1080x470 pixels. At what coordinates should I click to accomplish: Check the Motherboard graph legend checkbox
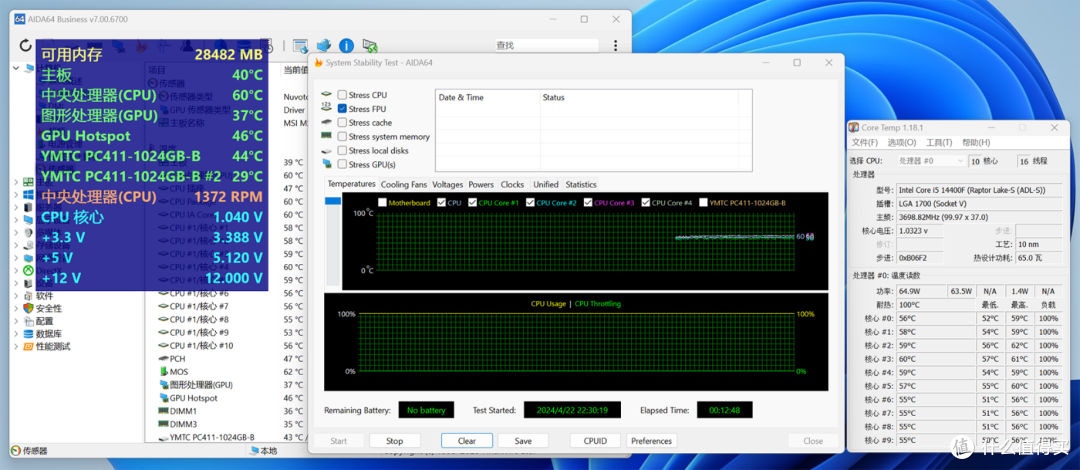tap(382, 203)
